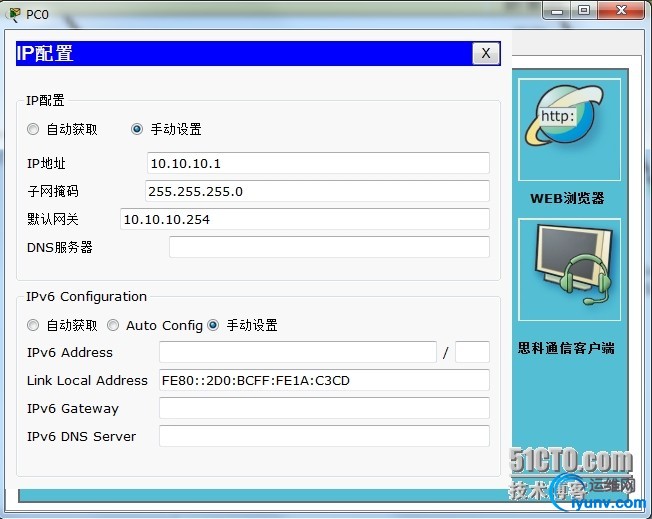The height and width of the screenshot is (519, 652).
Task: Select 自动获取 radio under IP配置
Action: pos(33,129)
